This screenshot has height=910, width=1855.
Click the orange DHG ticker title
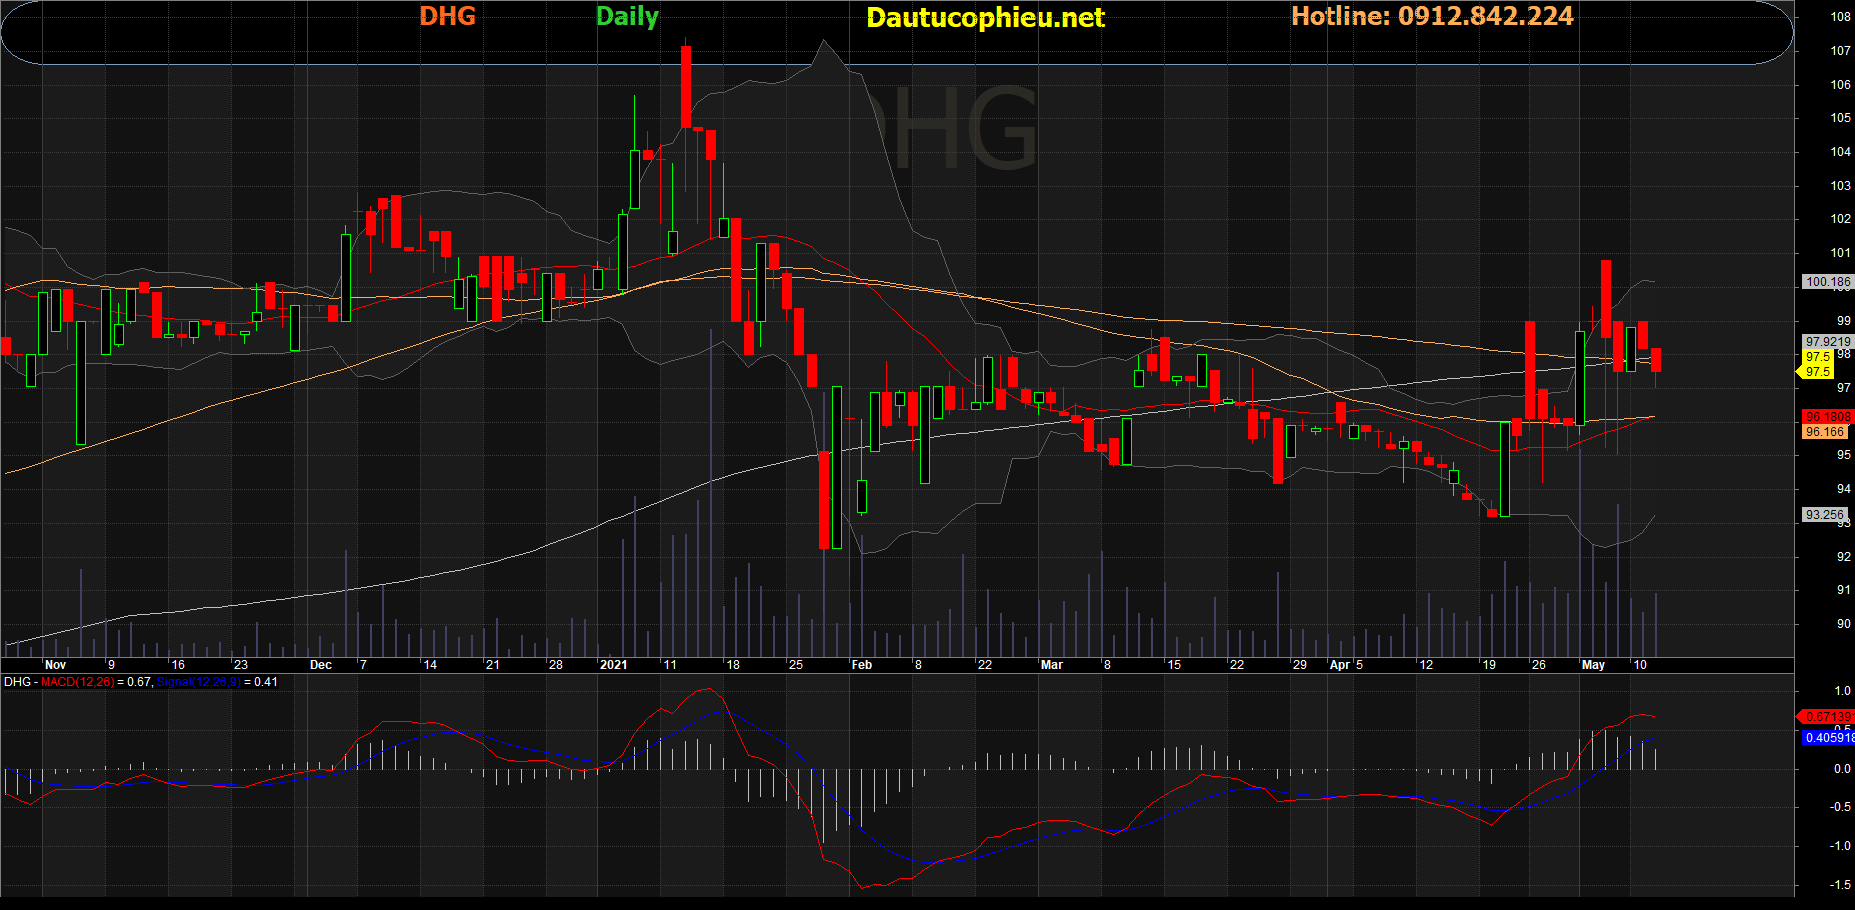pos(447,16)
